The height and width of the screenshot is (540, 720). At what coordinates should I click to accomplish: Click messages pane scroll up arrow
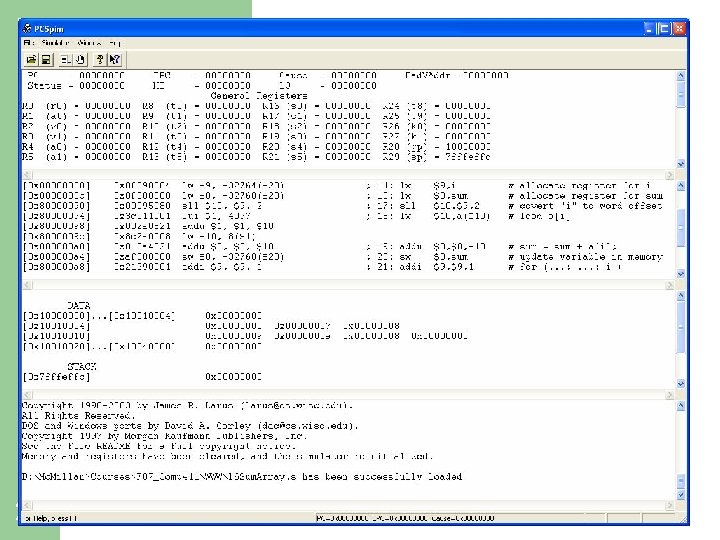681,406
